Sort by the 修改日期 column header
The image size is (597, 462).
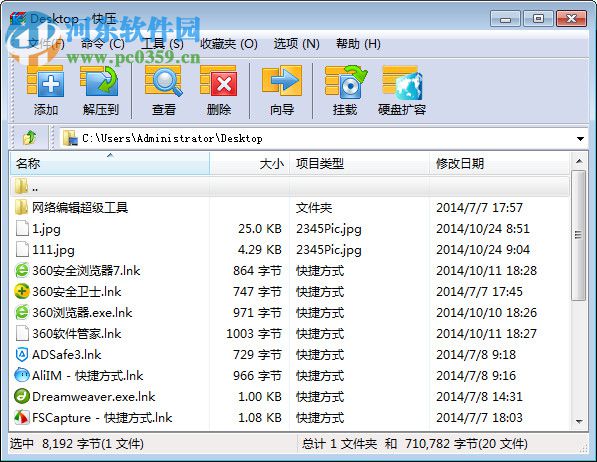tap(499, 163)
